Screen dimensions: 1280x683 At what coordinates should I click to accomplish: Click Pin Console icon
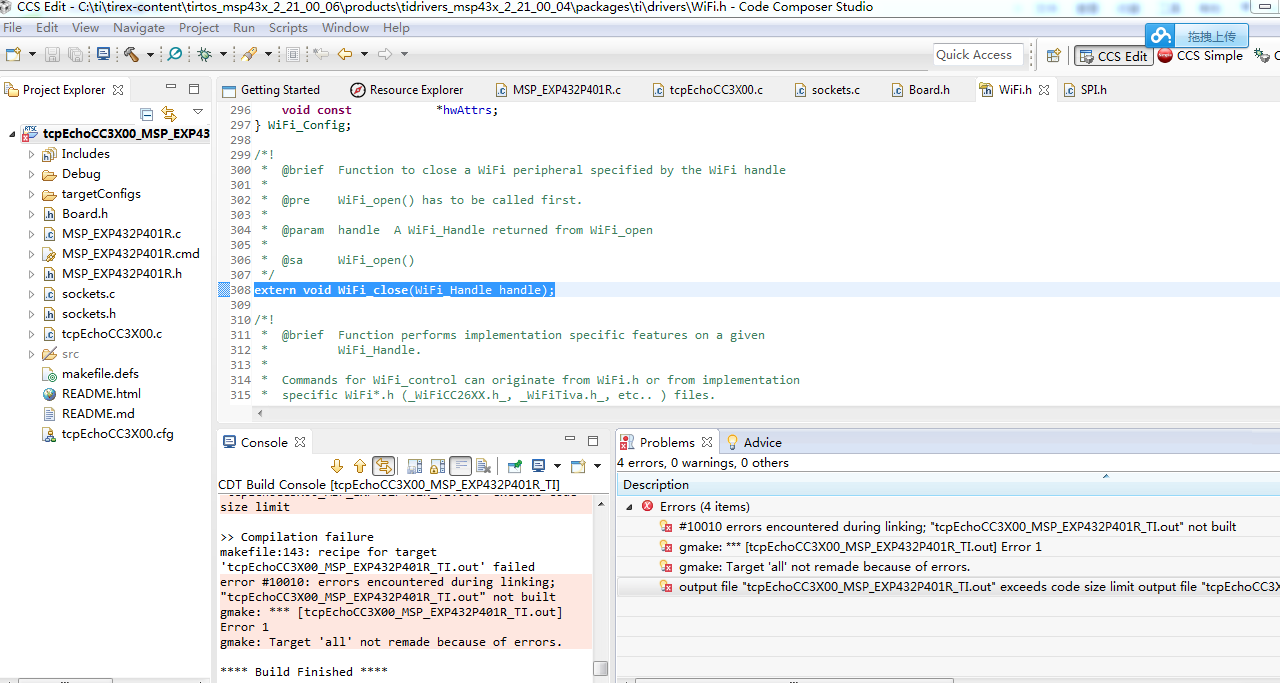pos(514,466)
